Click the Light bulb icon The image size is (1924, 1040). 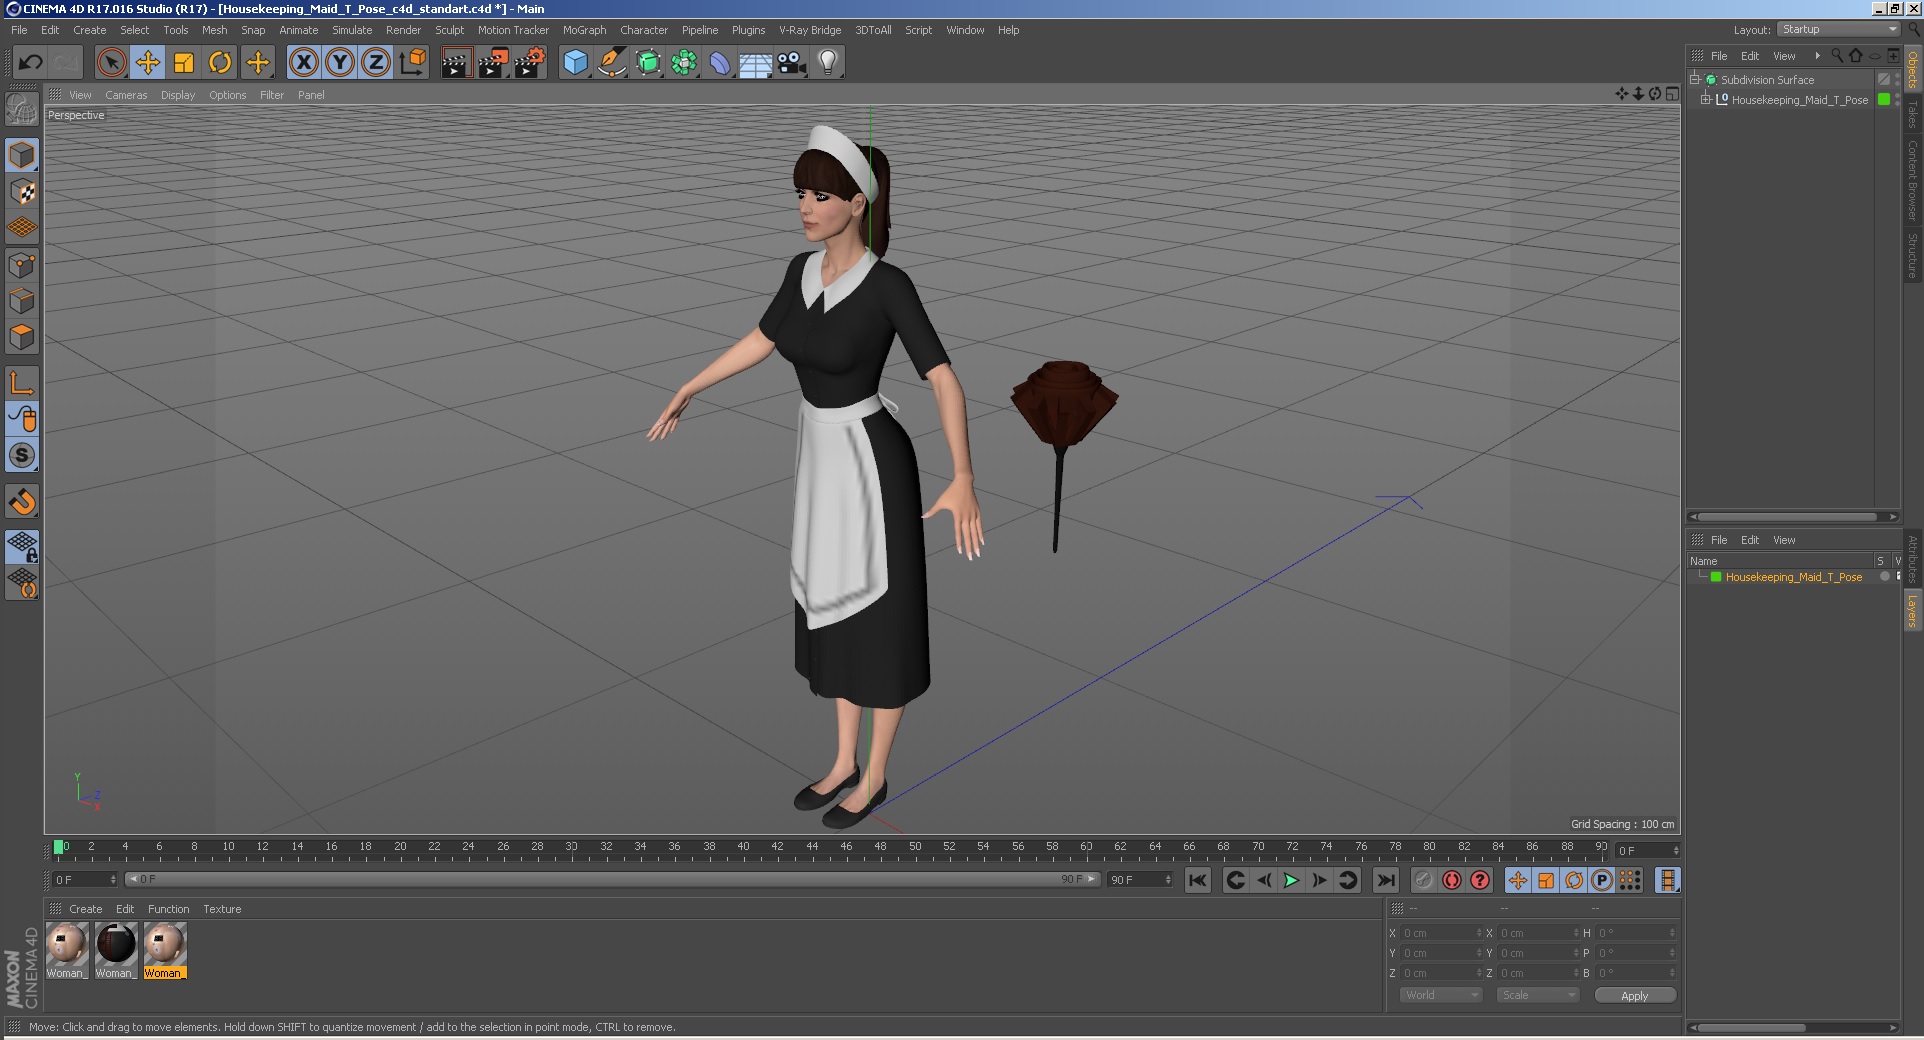[828, 62]
